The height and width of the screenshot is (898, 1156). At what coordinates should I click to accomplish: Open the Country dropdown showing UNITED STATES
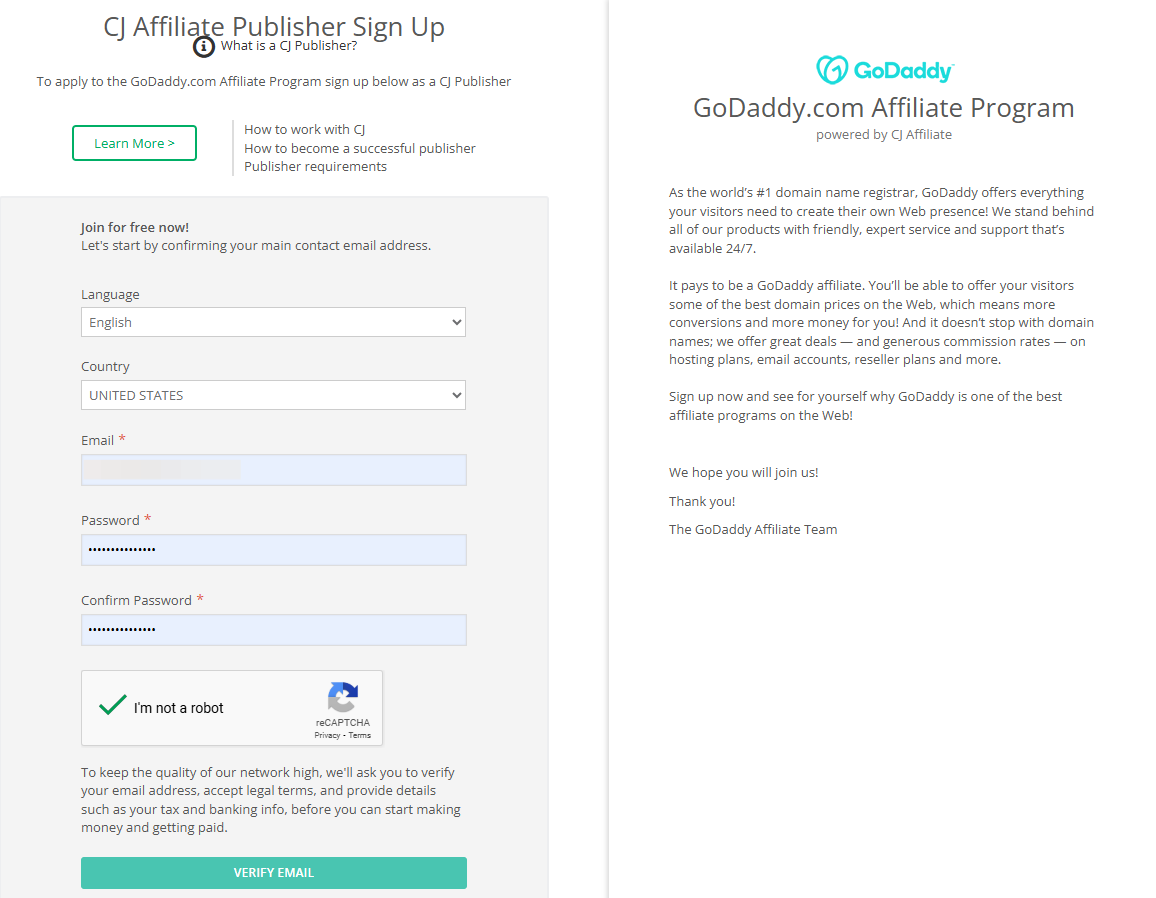(273, 395)
